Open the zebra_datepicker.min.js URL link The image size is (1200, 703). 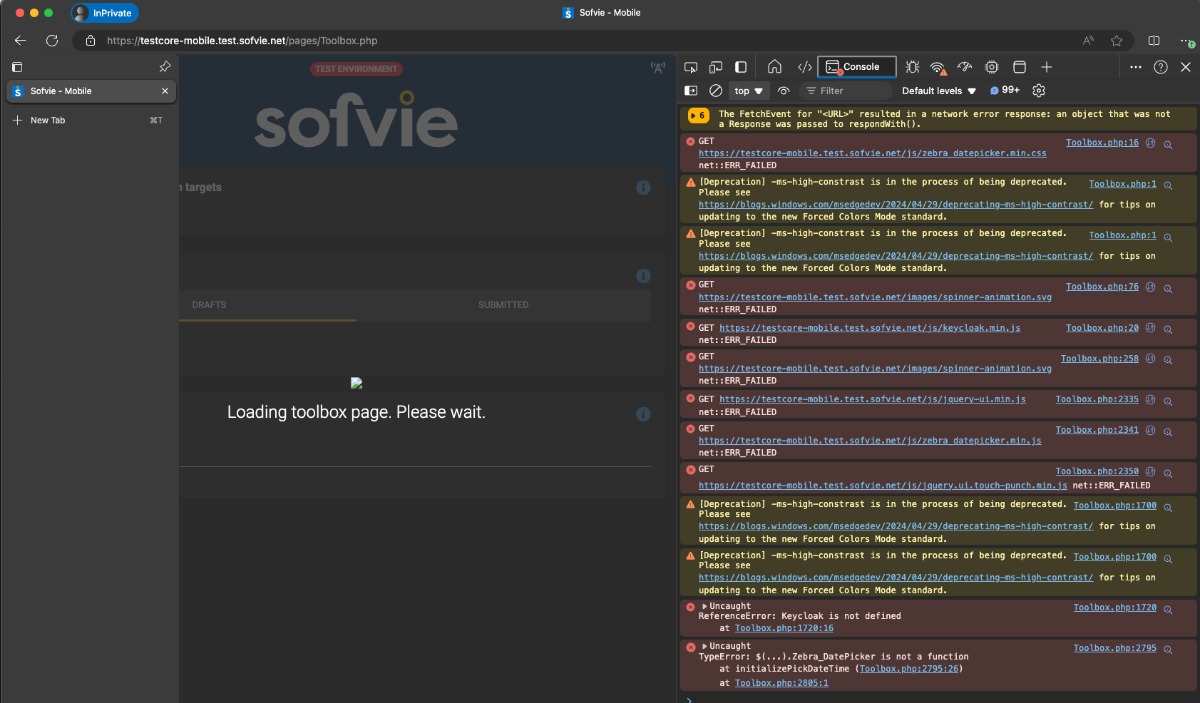[x=870, y=440]
